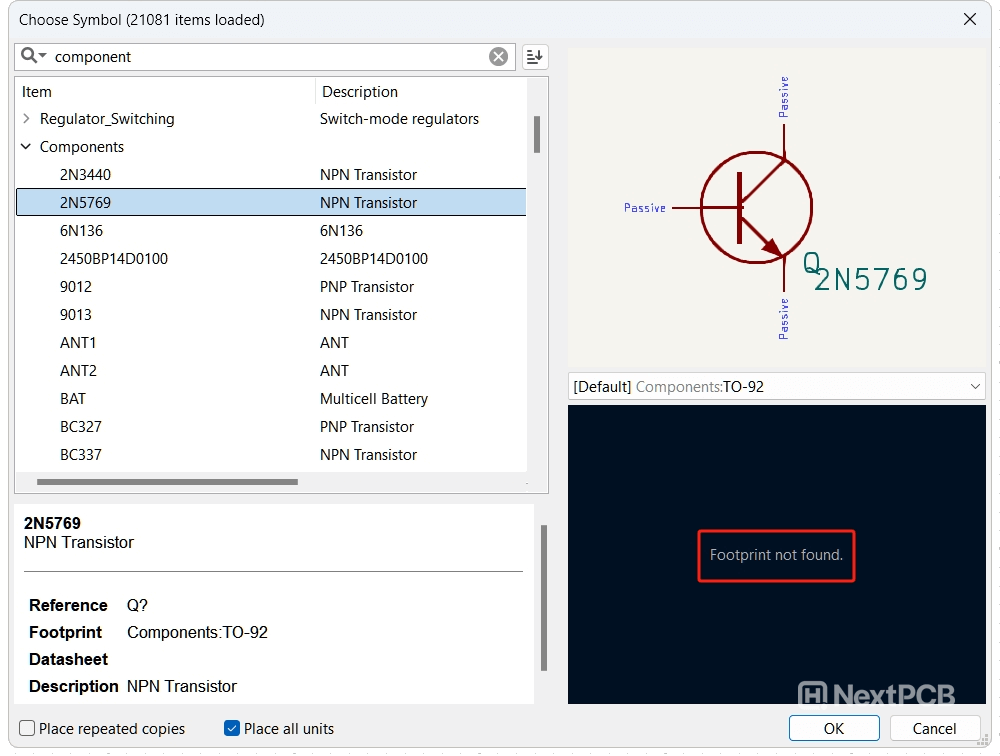The height and width of the screenshot is (756, 1000).
Task: Enable Place repeated copies checkbox
Action: coord(28,729)
